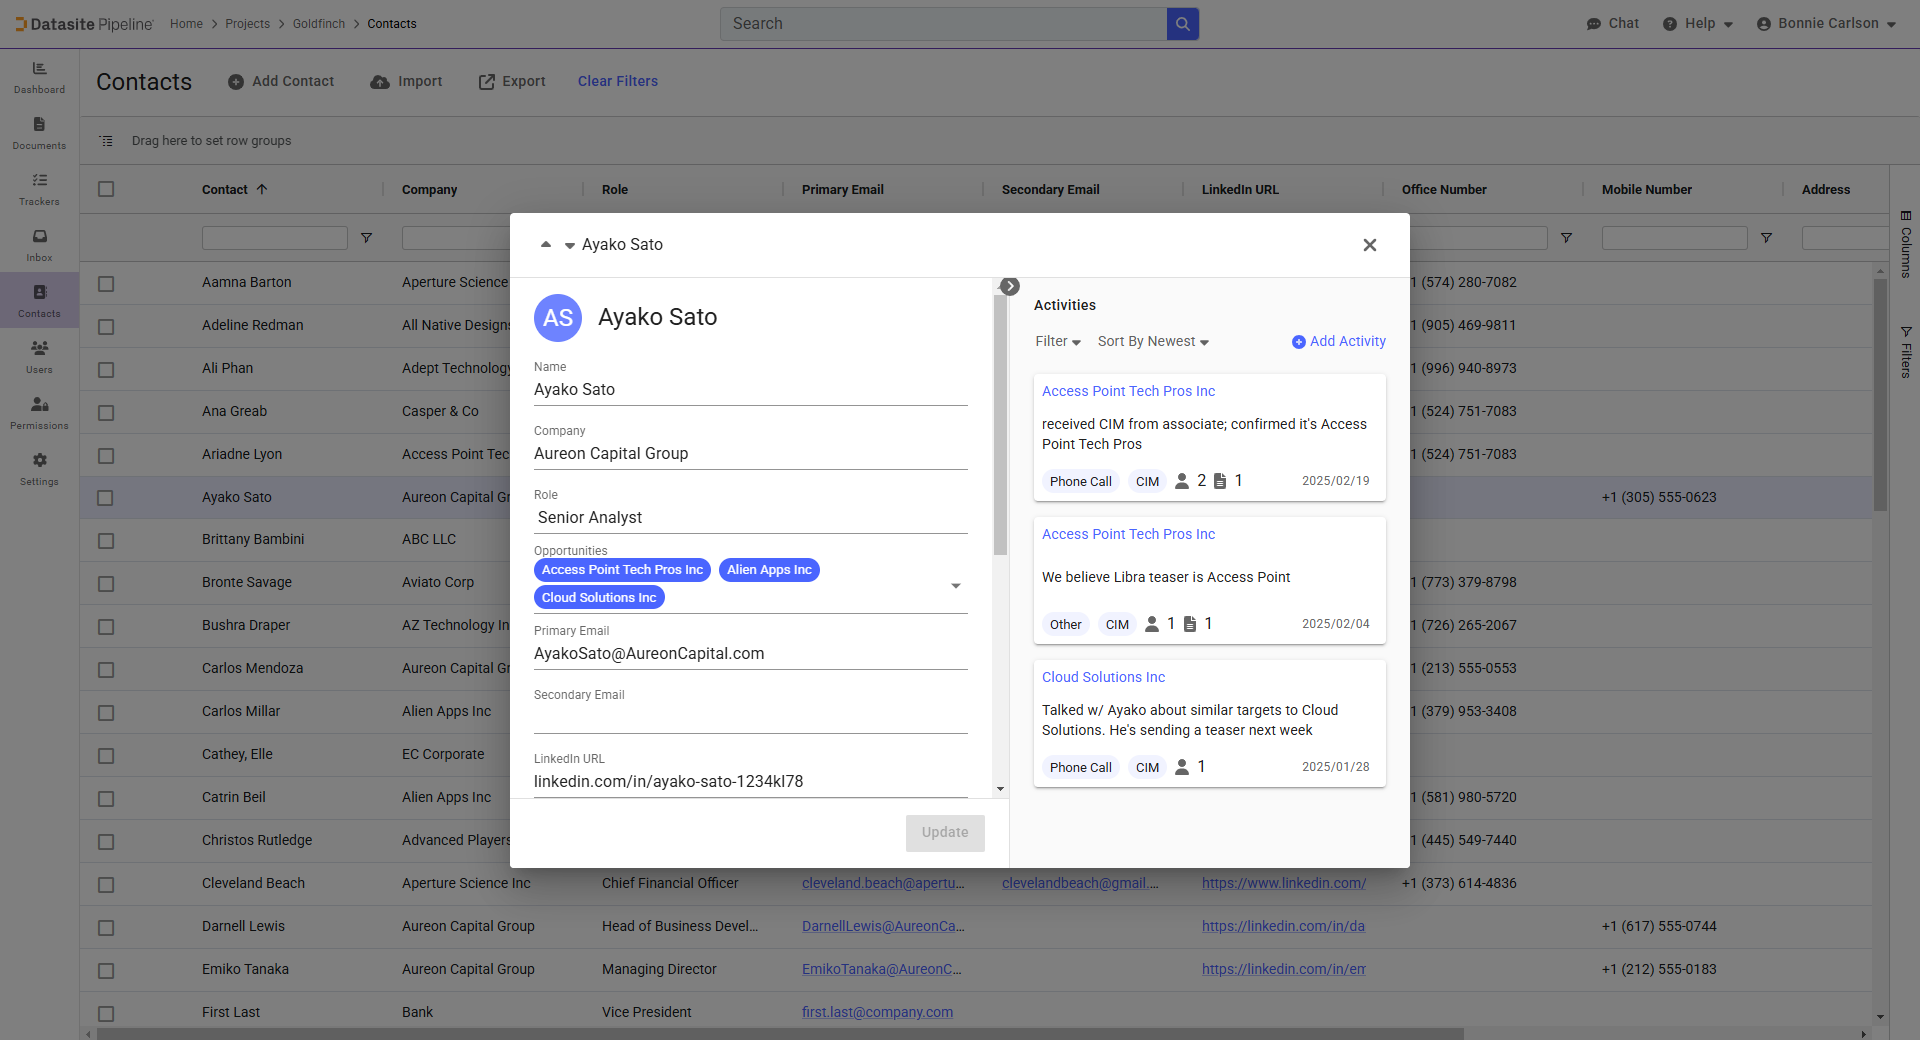Screen dimensions: 1920x1040
Task: Click the blue search magnifier button
Action: [1183, 24]
